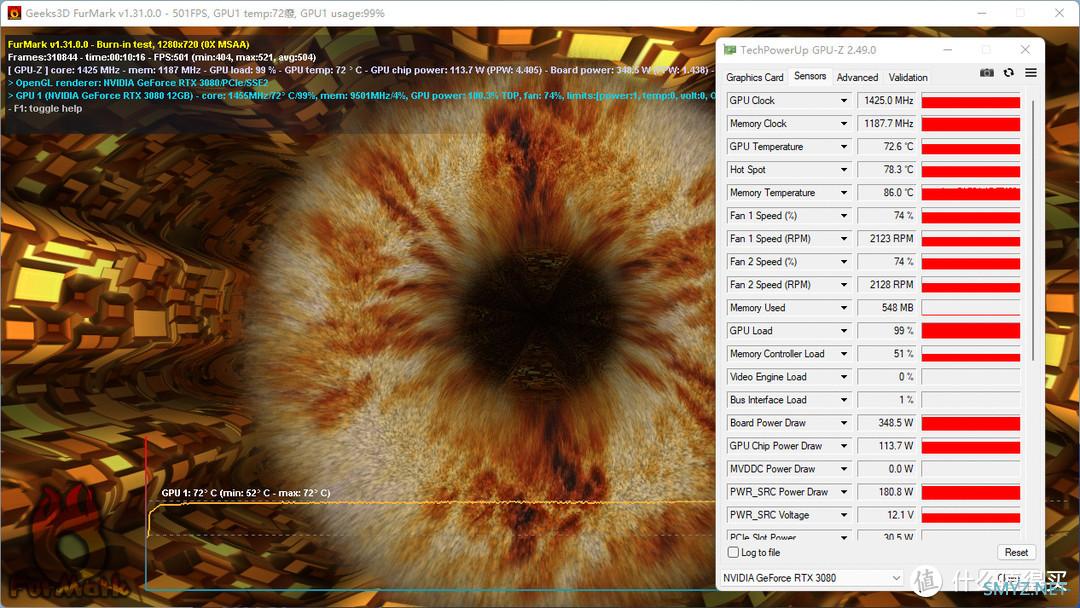The image size is (1080, 608).
Task: Open the Memory Used sensor dropdown
Action: pyautogui.click(x=844, y=308)
